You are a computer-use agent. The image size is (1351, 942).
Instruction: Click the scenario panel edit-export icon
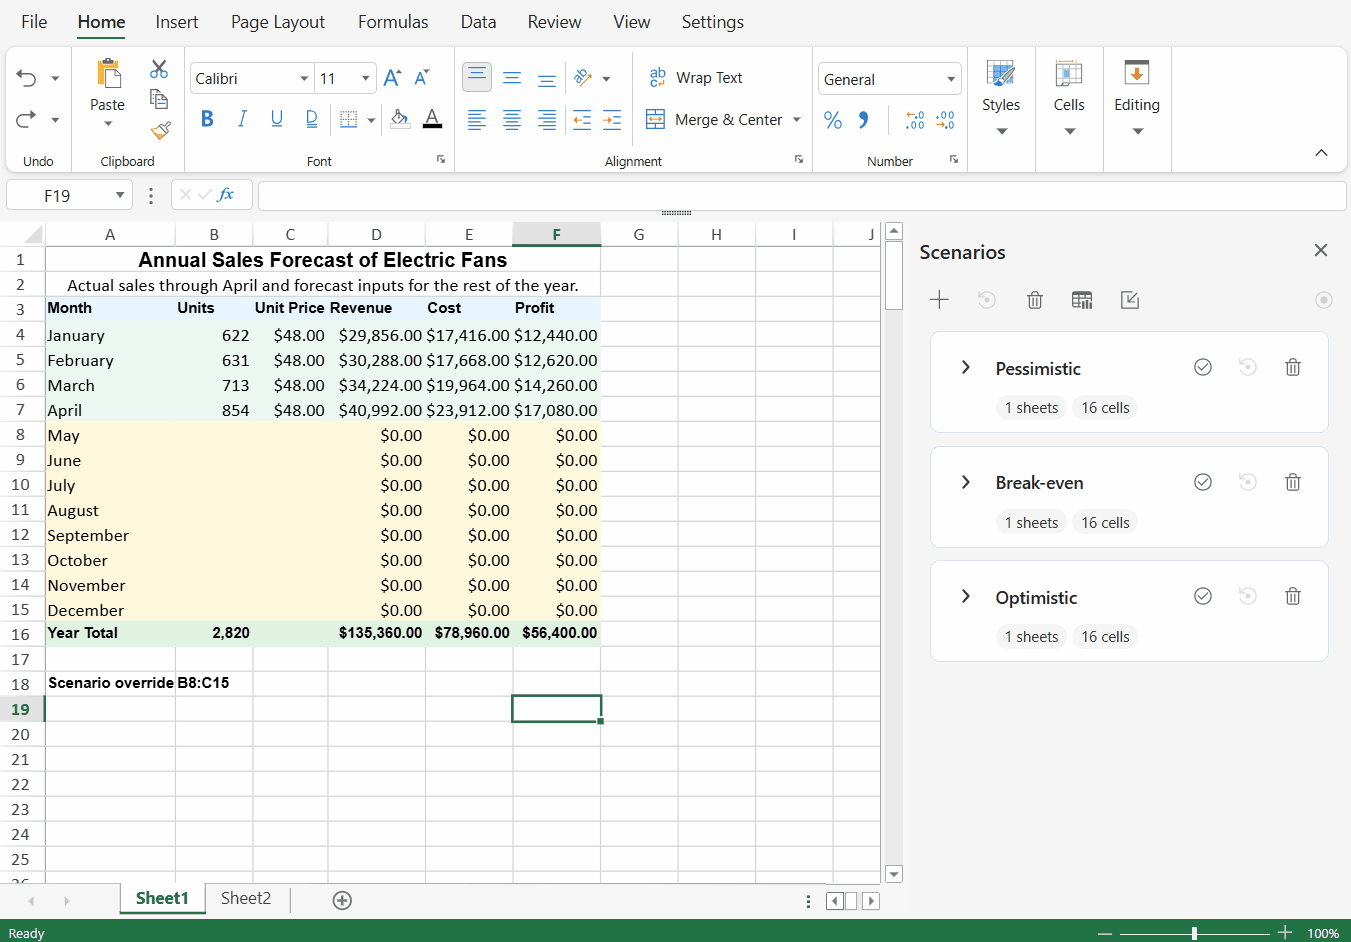point(1130,300)
